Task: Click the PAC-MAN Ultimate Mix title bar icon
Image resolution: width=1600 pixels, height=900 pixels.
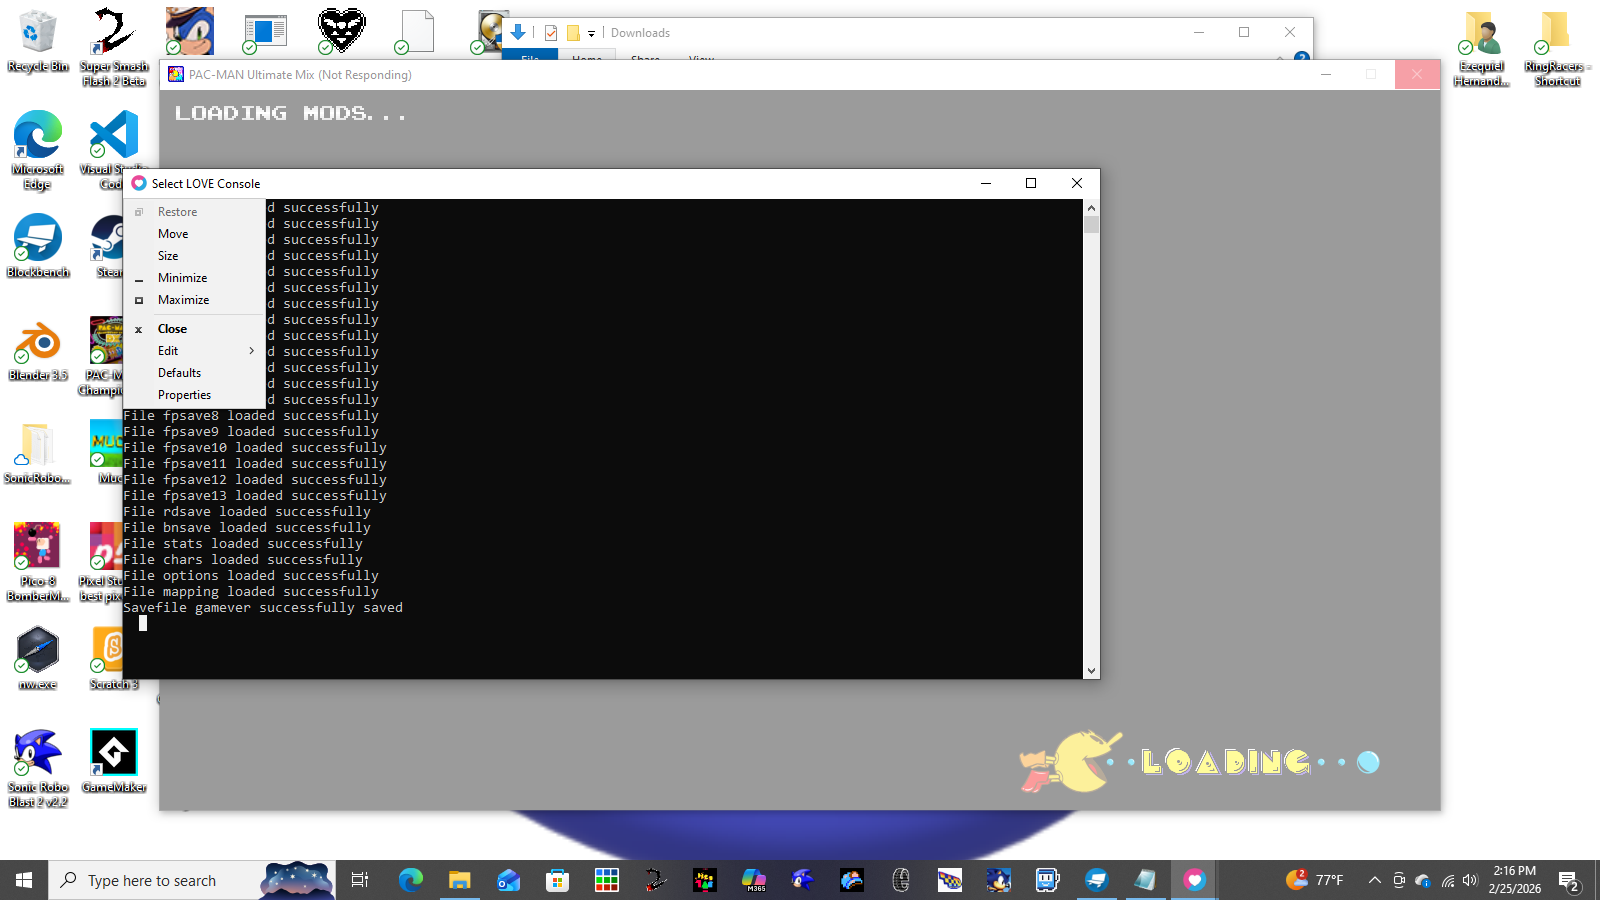Action: 176,74
